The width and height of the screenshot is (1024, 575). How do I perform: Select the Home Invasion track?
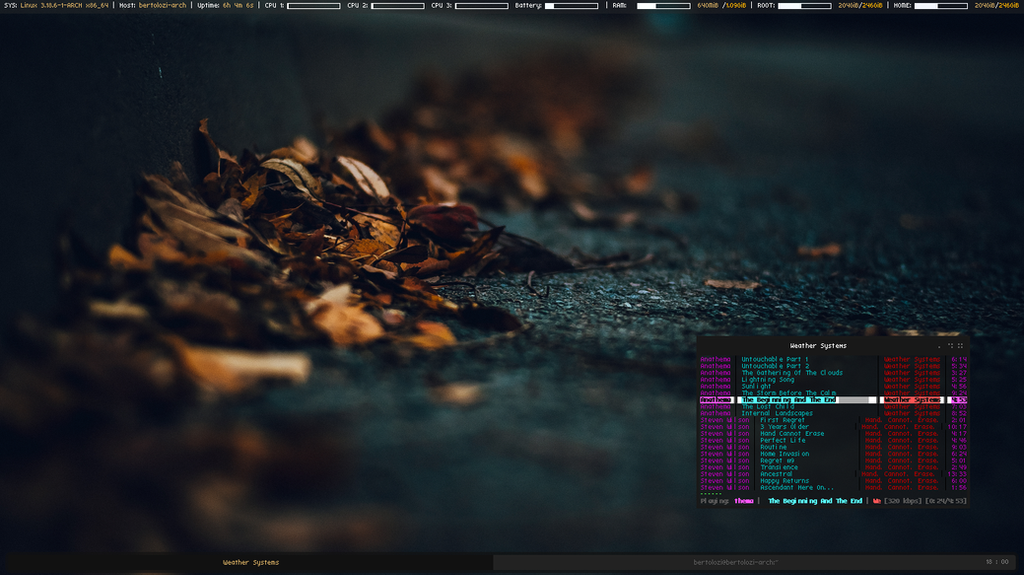coord(784,453)
